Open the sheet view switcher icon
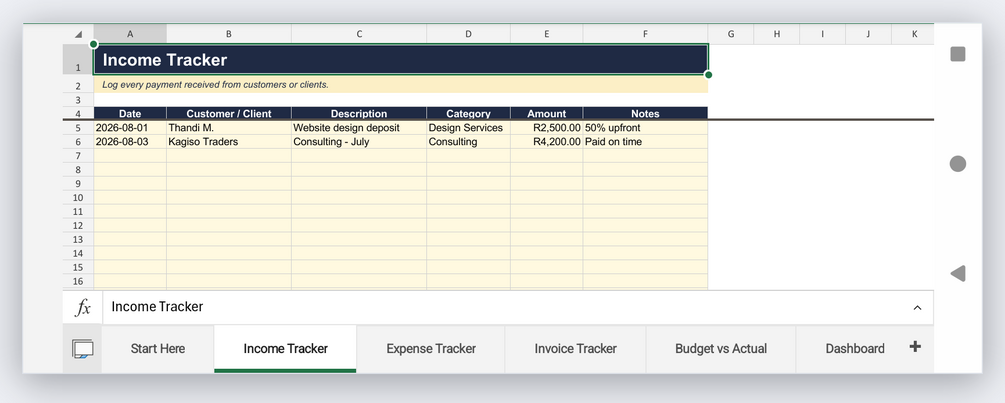 point(82,349)
